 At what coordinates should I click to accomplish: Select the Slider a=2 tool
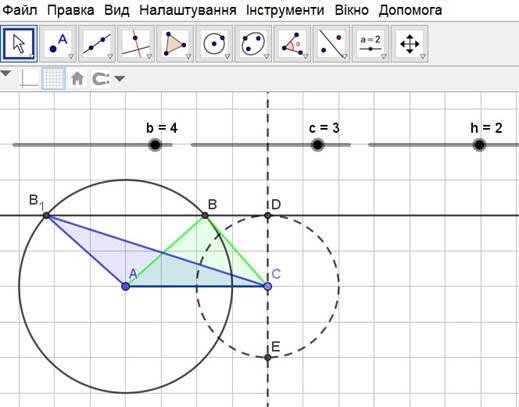[x=370, y=44]
